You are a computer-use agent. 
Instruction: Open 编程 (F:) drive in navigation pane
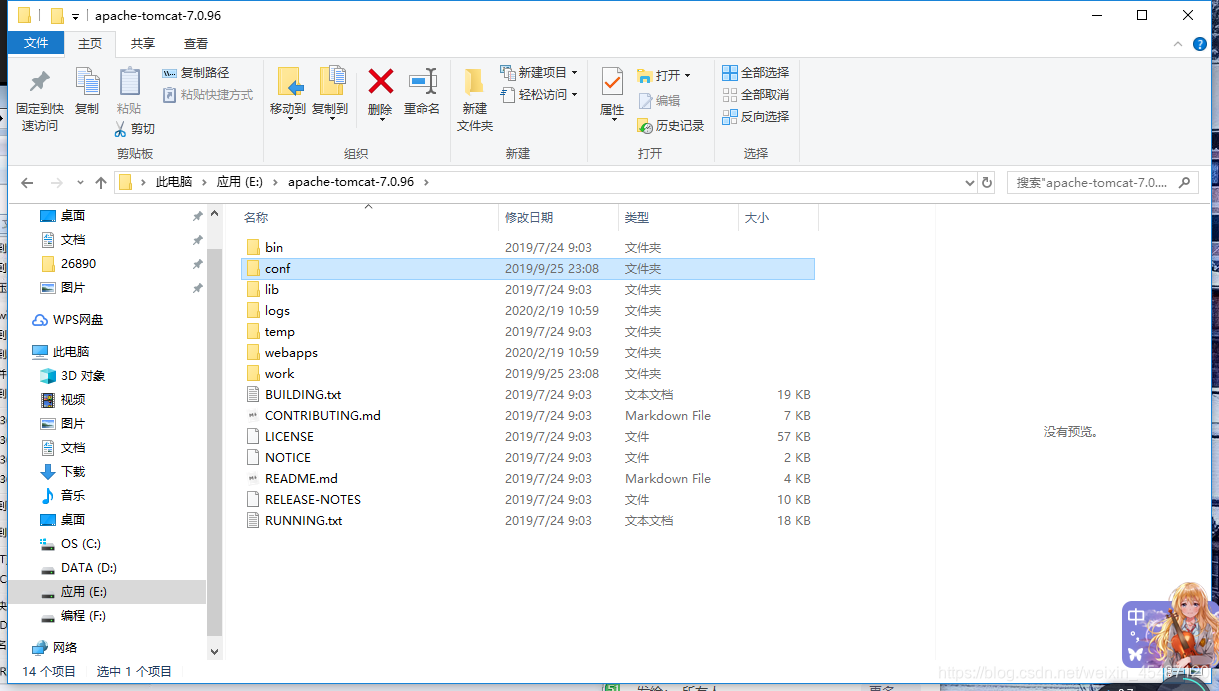coord(83,616)
